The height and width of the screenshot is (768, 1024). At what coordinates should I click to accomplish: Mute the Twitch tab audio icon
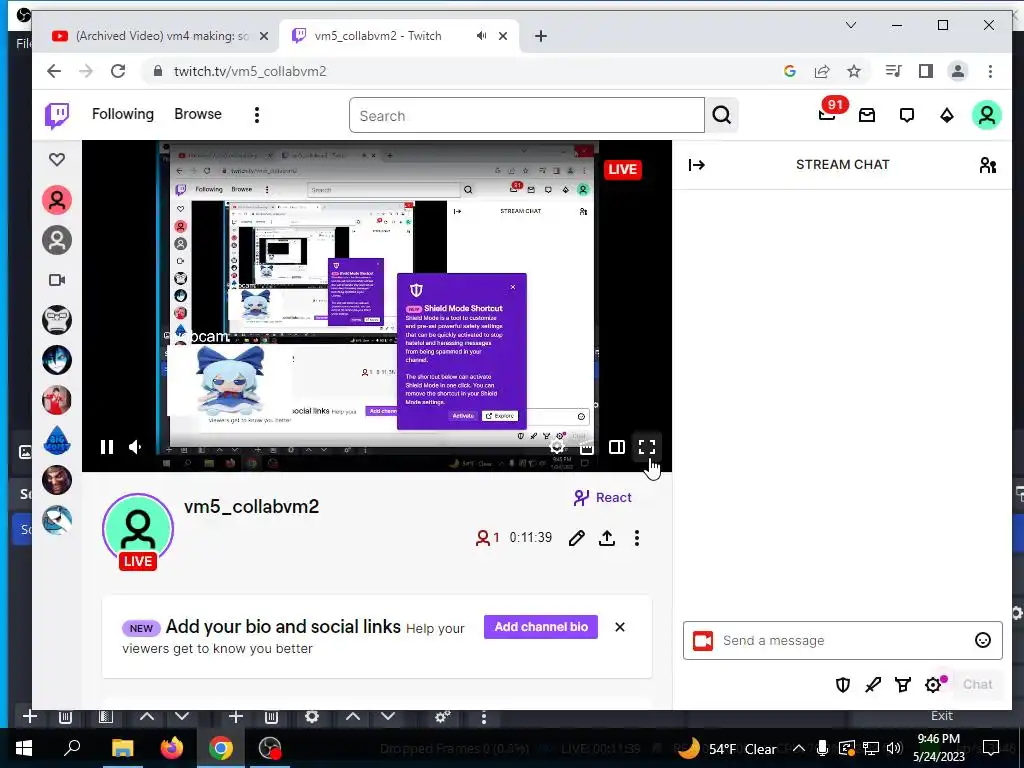point(481,36)
